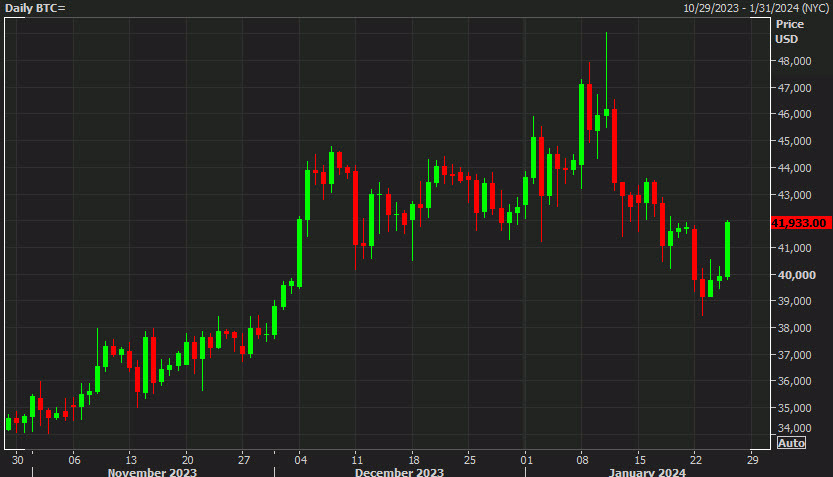Screen dimensions: 833x477
Task: Click the 37,000 price axis label
Action: [x=794, y=355]
